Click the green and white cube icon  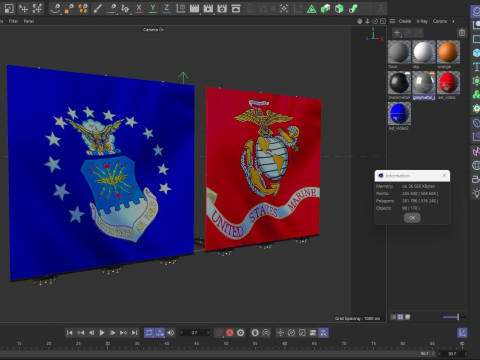click(325, 9)
